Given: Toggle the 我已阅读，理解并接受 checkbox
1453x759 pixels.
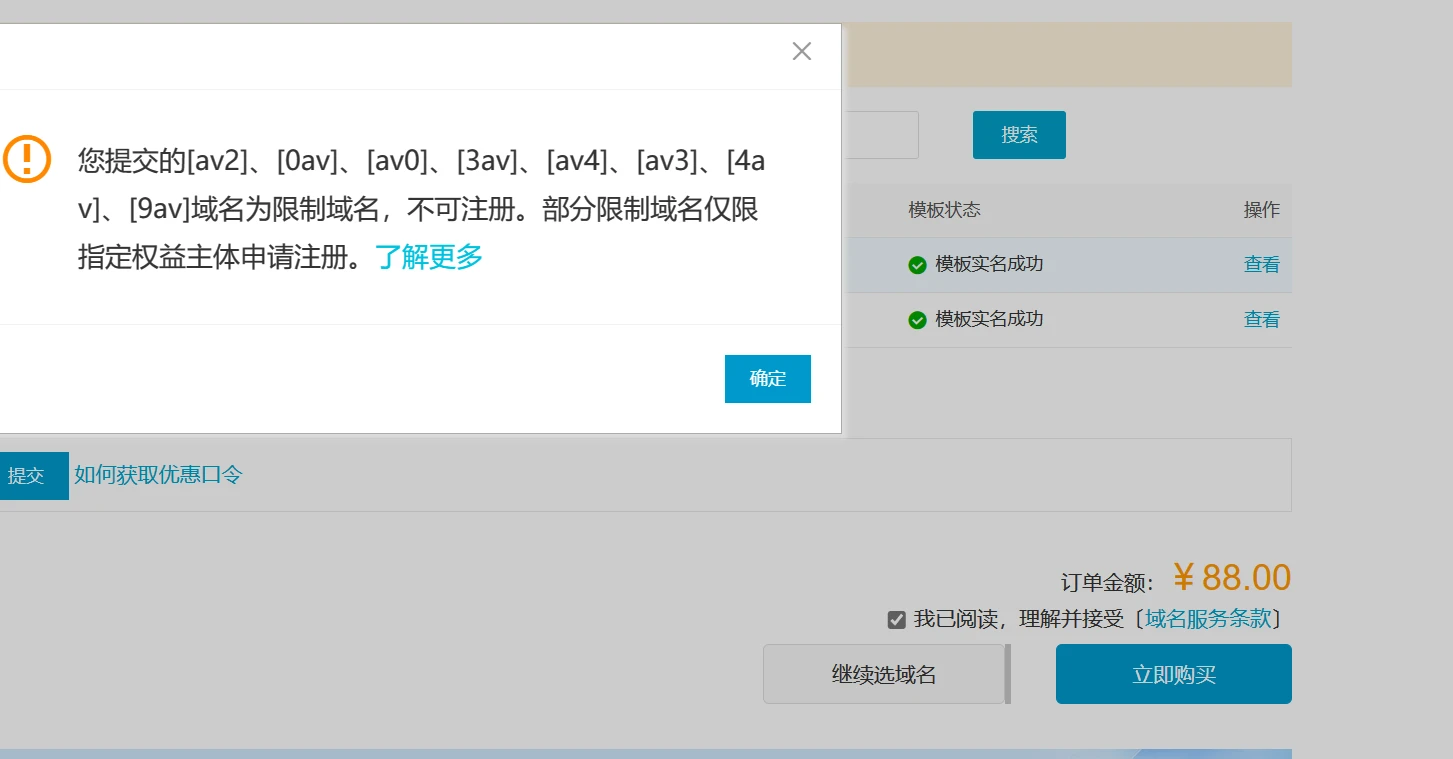Looking at the screenshot, I should (897, 620).
